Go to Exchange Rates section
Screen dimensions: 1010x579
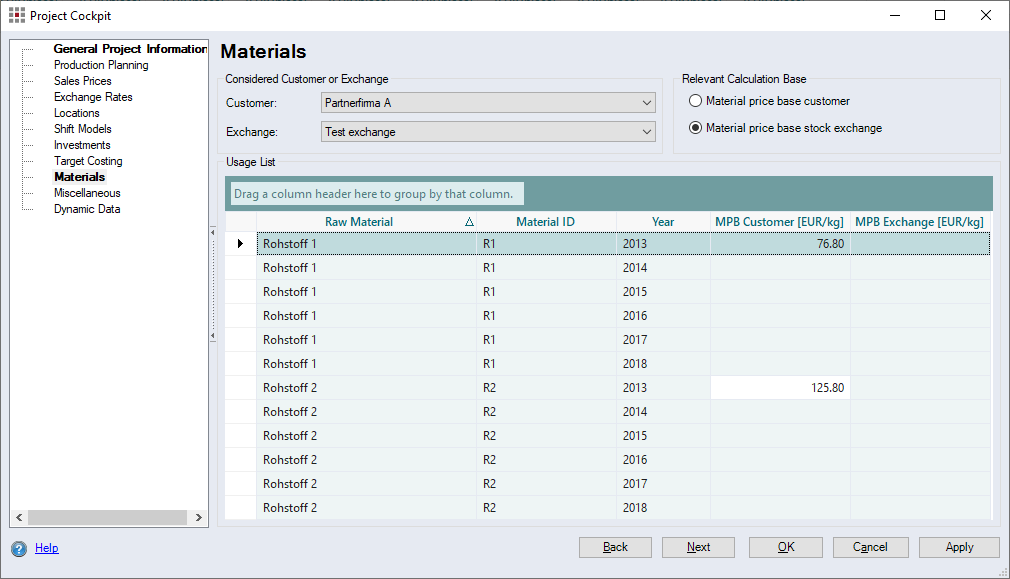click(x=93, y=97)
